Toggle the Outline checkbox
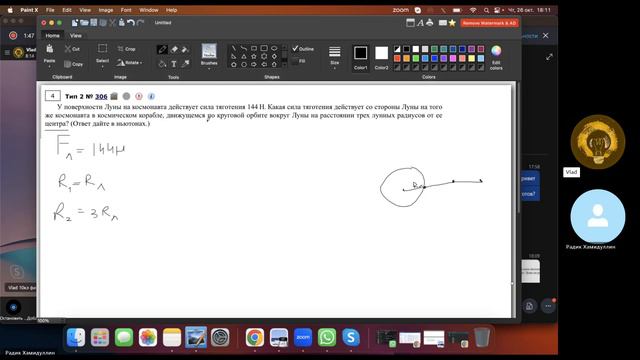This screenshot has width=640, height=360. 295,49
